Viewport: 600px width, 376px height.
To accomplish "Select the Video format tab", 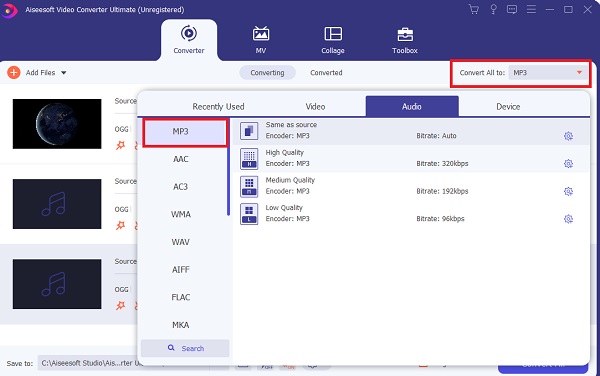I will click(315, 106).
